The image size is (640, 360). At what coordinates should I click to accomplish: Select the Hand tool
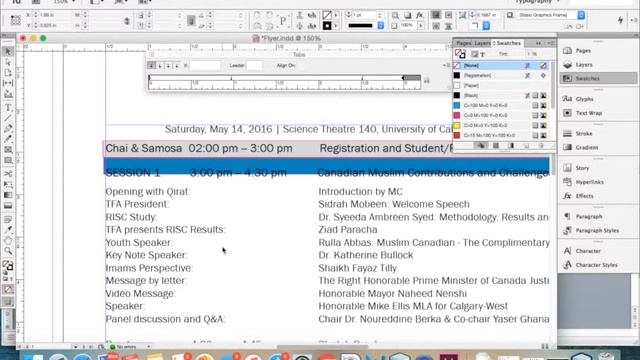8,240
